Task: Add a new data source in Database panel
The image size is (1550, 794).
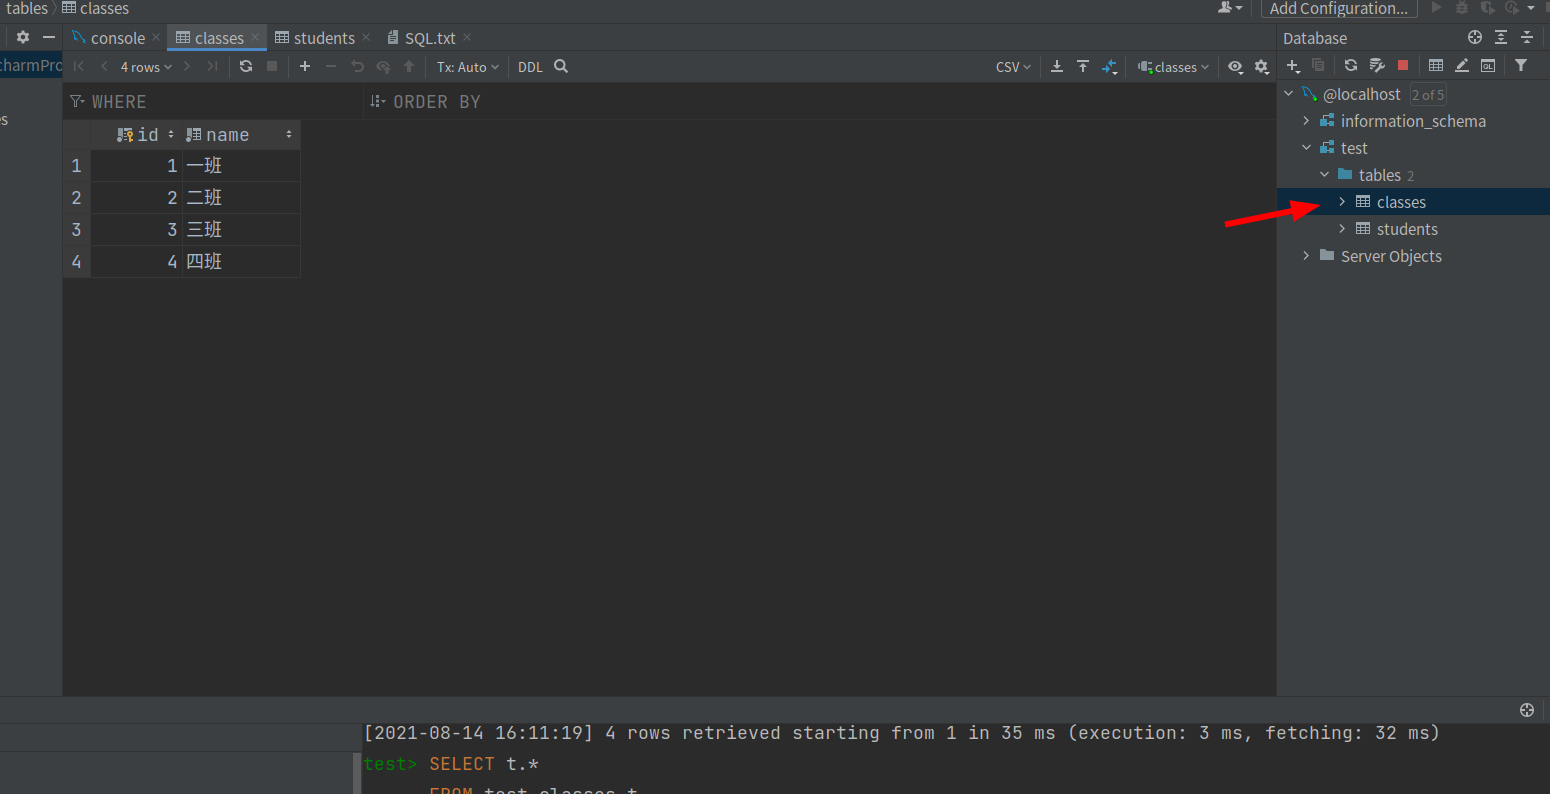Action: 1293,66
